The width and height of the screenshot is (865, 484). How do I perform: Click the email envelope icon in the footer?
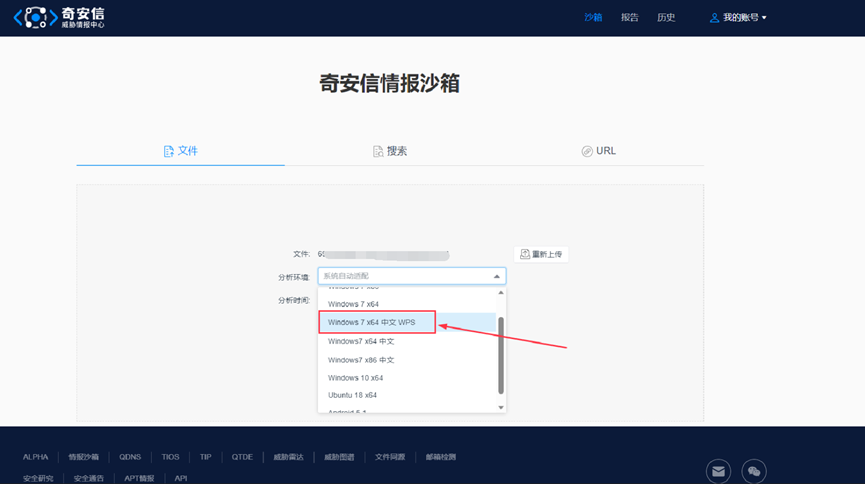click(718, 471)
